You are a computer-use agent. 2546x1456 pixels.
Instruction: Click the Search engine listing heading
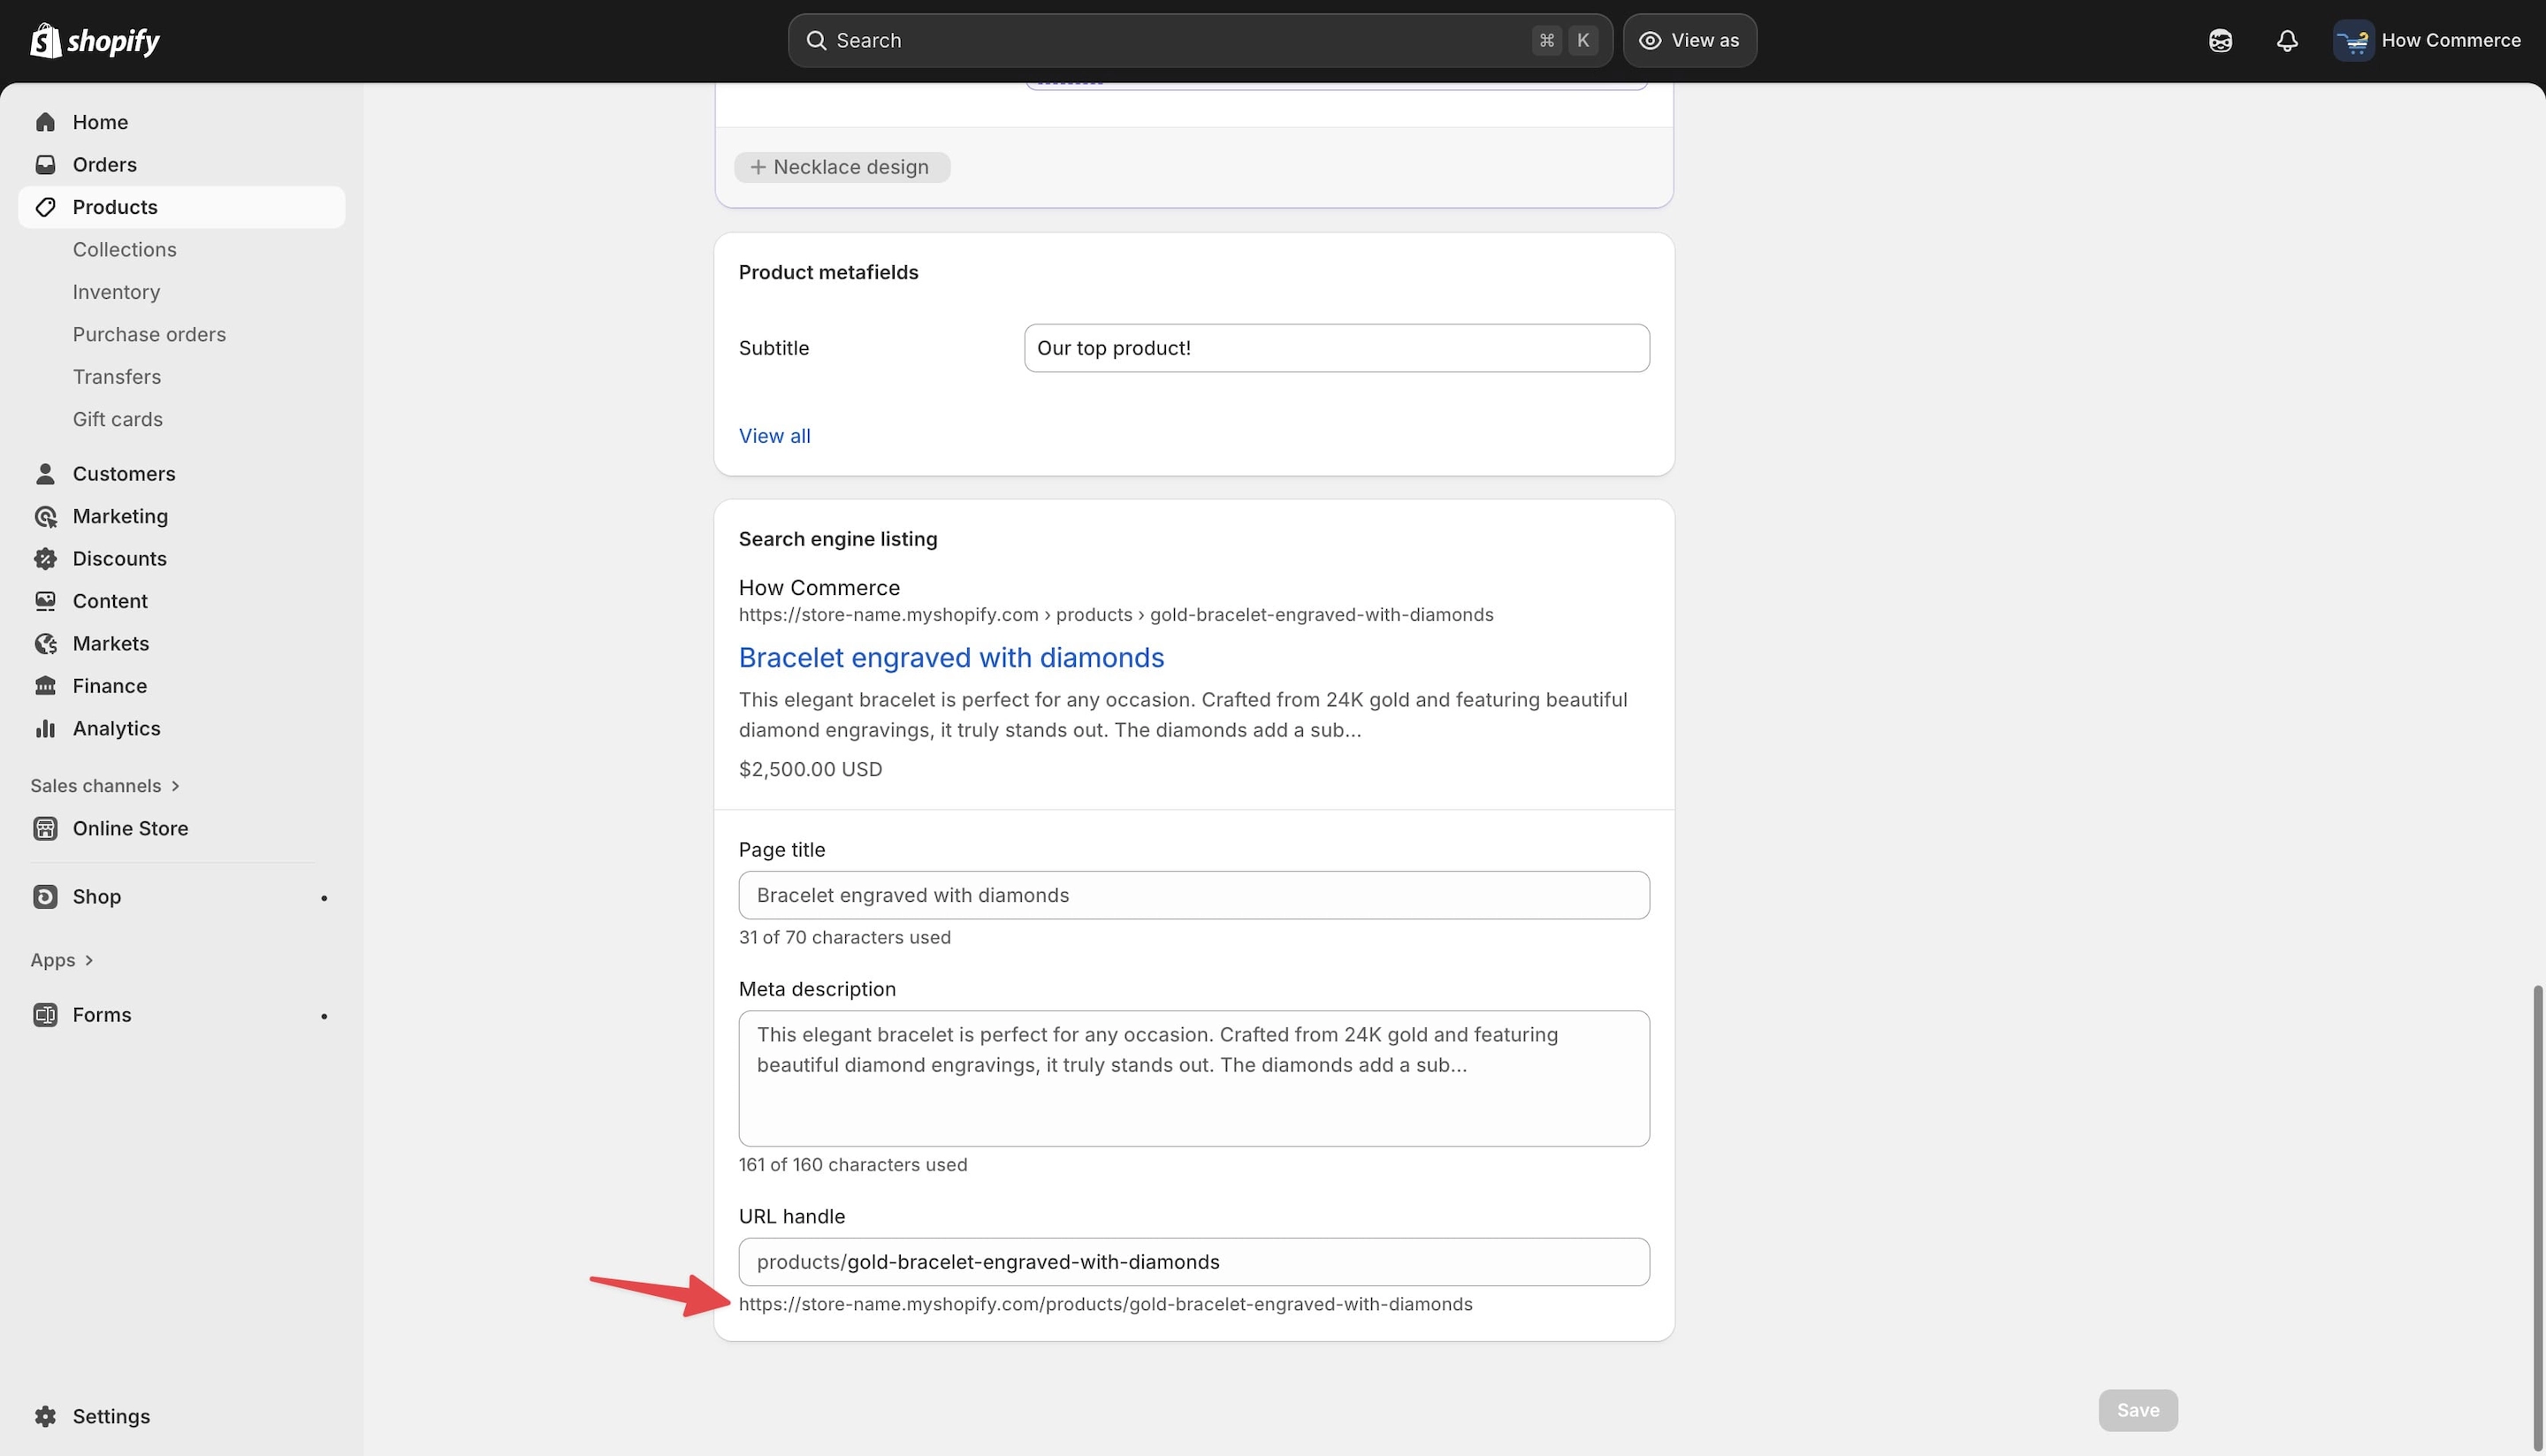(x=838, y=539)
